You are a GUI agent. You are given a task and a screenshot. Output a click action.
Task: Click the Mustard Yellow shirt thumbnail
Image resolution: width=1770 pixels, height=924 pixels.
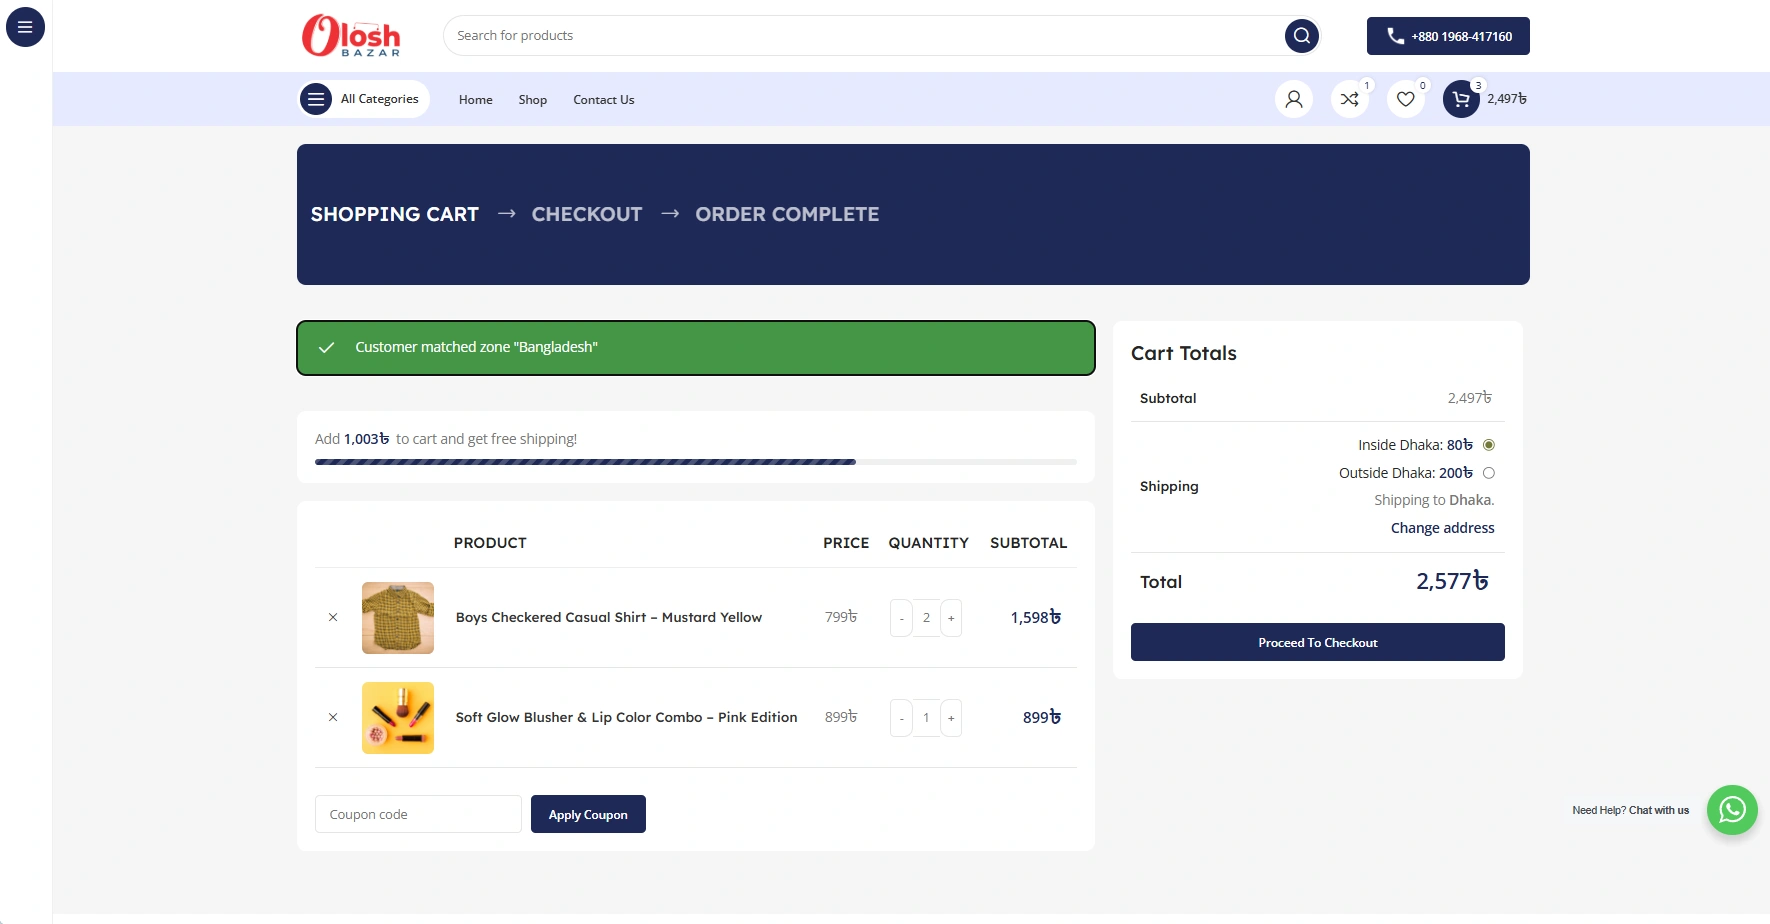398,618
